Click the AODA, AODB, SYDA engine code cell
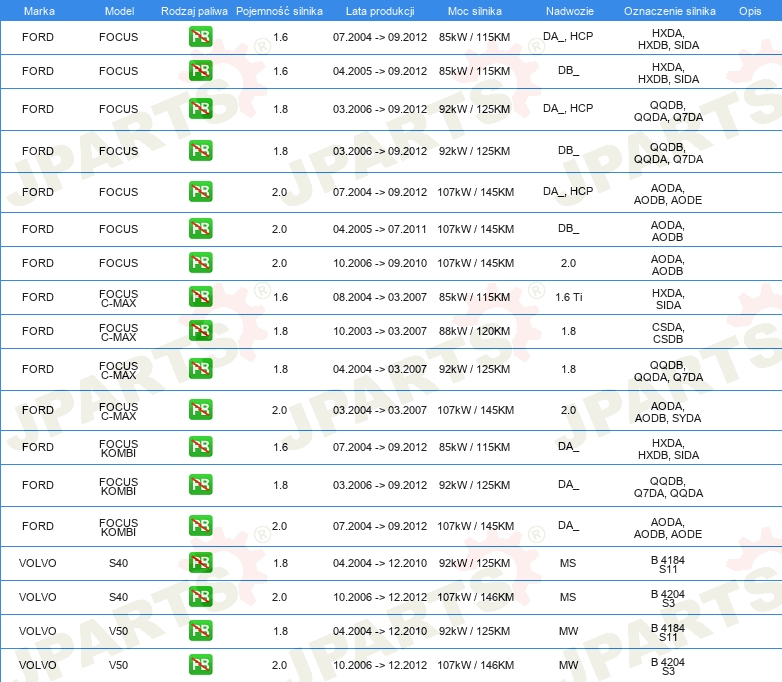 [668, 412]
